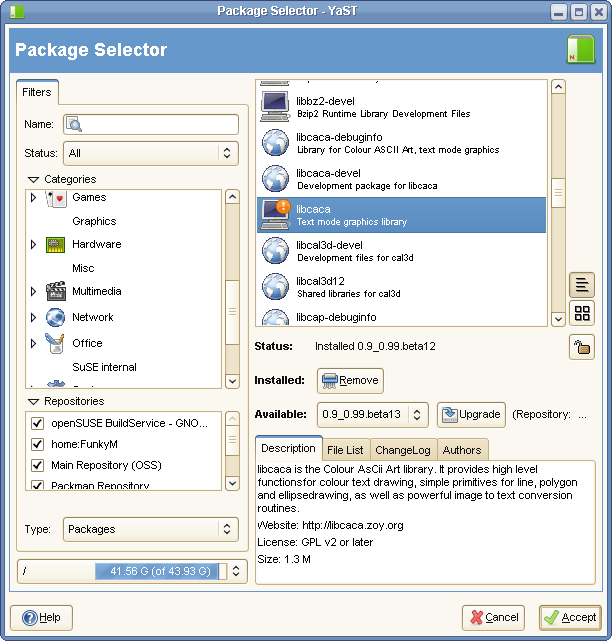The height and width of the screenshot is (641, 612).
Task: Click the package list scroll down arrow
Action: click(558, 319)
